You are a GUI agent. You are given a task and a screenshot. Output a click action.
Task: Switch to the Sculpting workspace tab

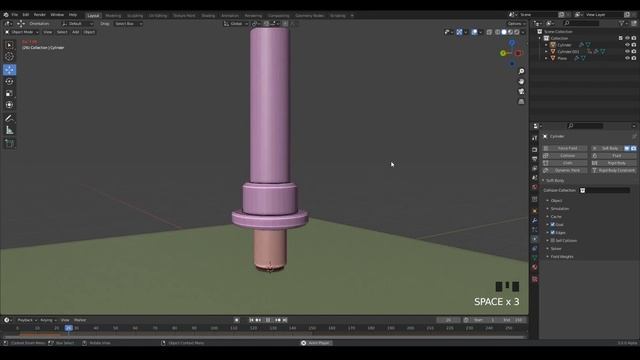coord(135,16)
